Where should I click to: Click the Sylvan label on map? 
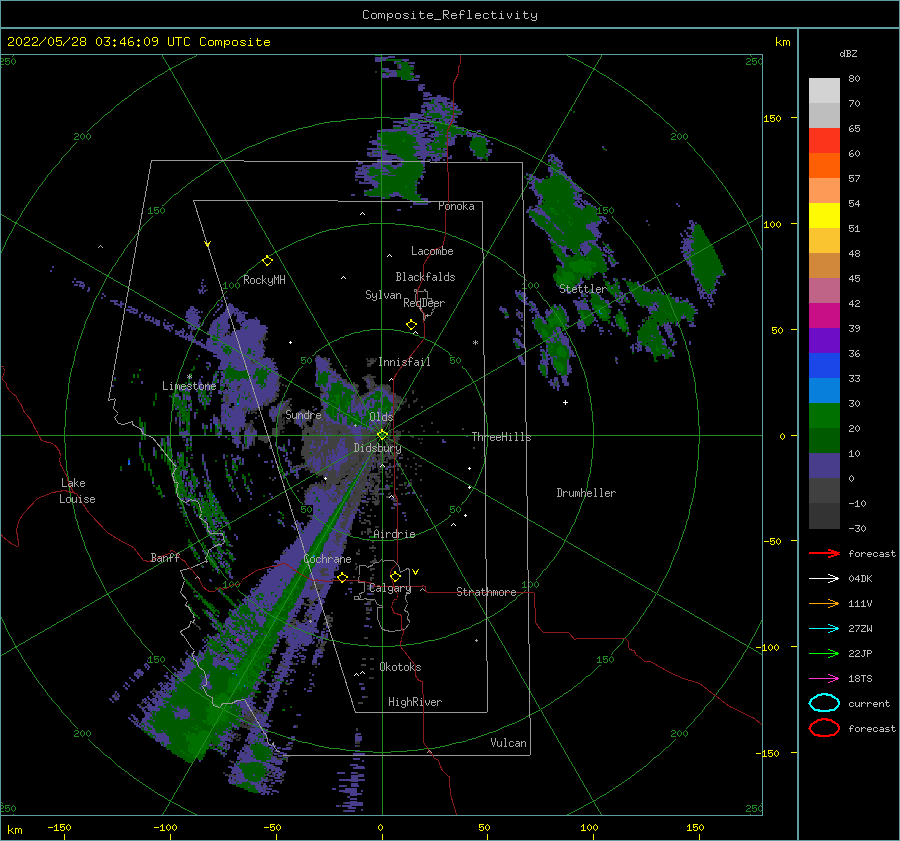(383, 295)
